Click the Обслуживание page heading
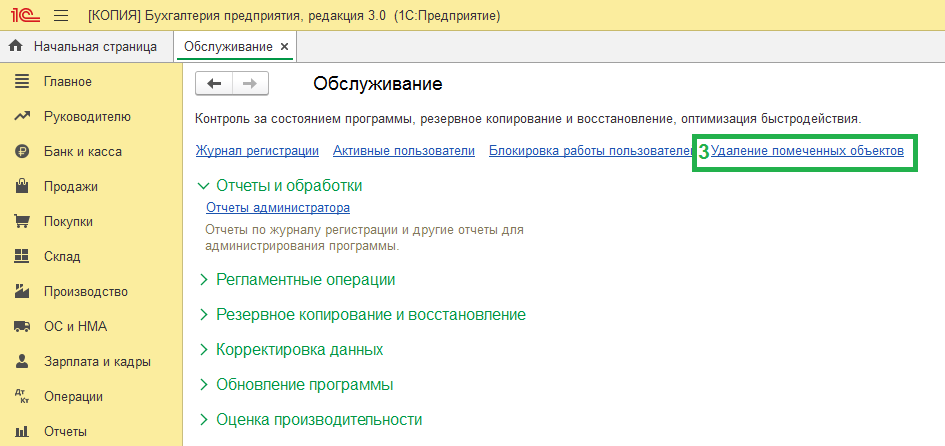The image size is (945, 446). tap(378, 84)
